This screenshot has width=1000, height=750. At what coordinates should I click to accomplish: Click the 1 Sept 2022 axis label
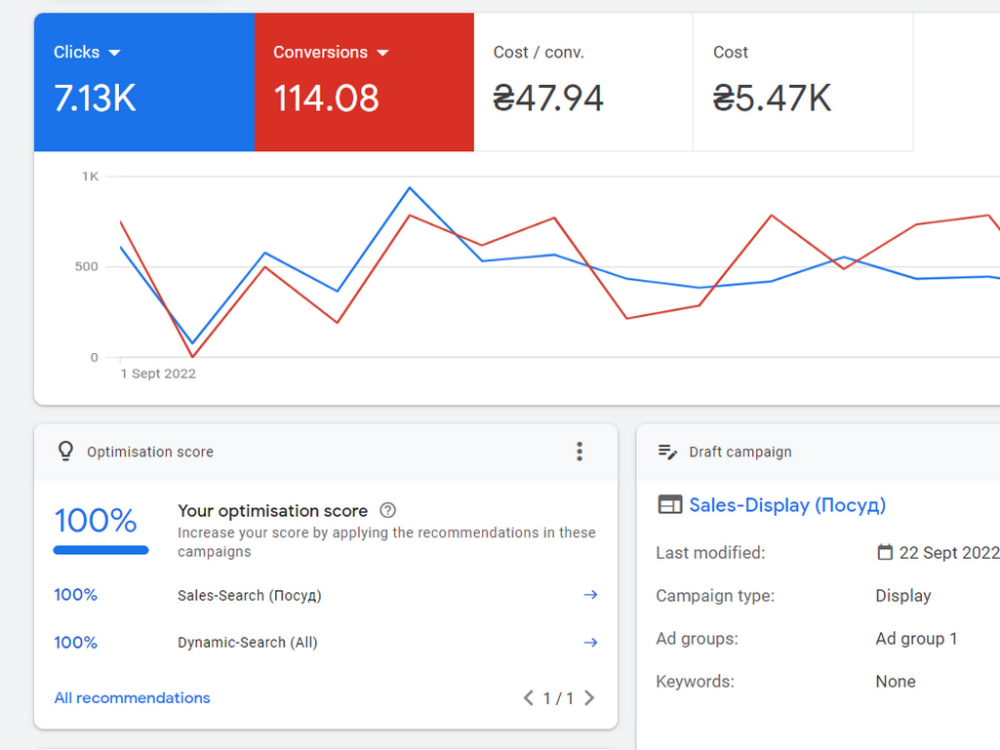[158, 374]
